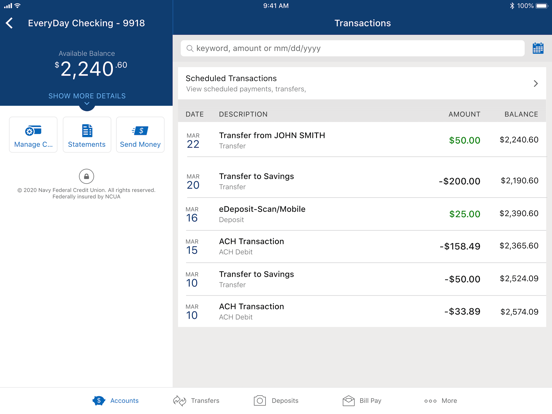Click the BALANCE column header
The image size is (552, 414).
coord(521,114)
